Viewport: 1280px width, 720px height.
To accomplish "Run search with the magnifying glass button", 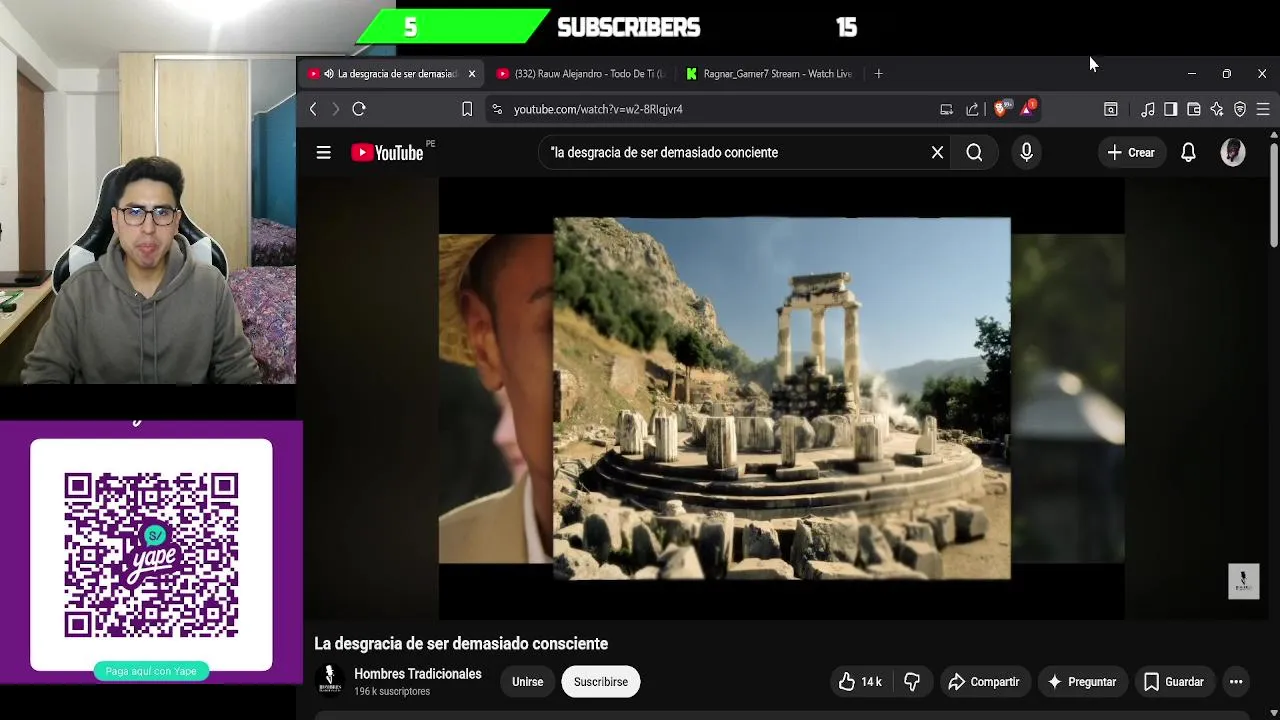I will (974, 153).
